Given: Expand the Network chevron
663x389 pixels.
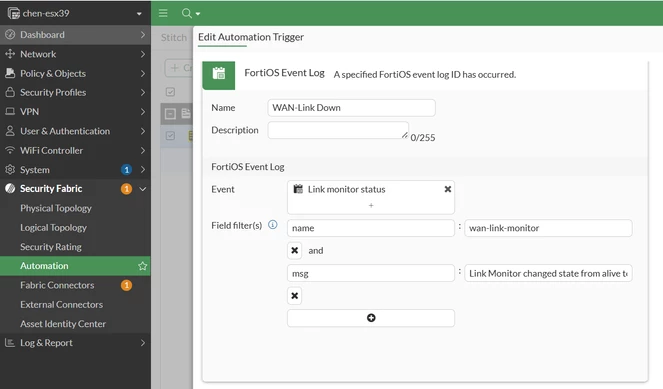Looking at the screenshot, I should coord(142,54).
